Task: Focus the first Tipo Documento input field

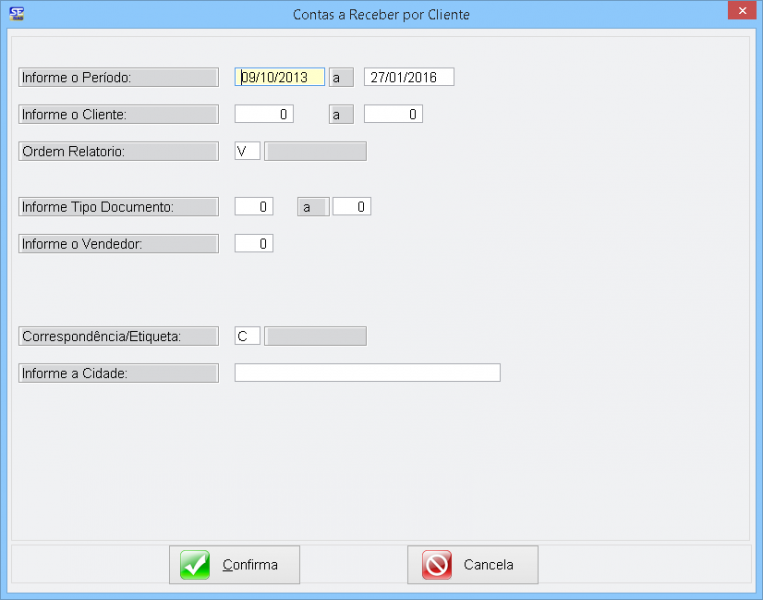Action: [254, 207]
